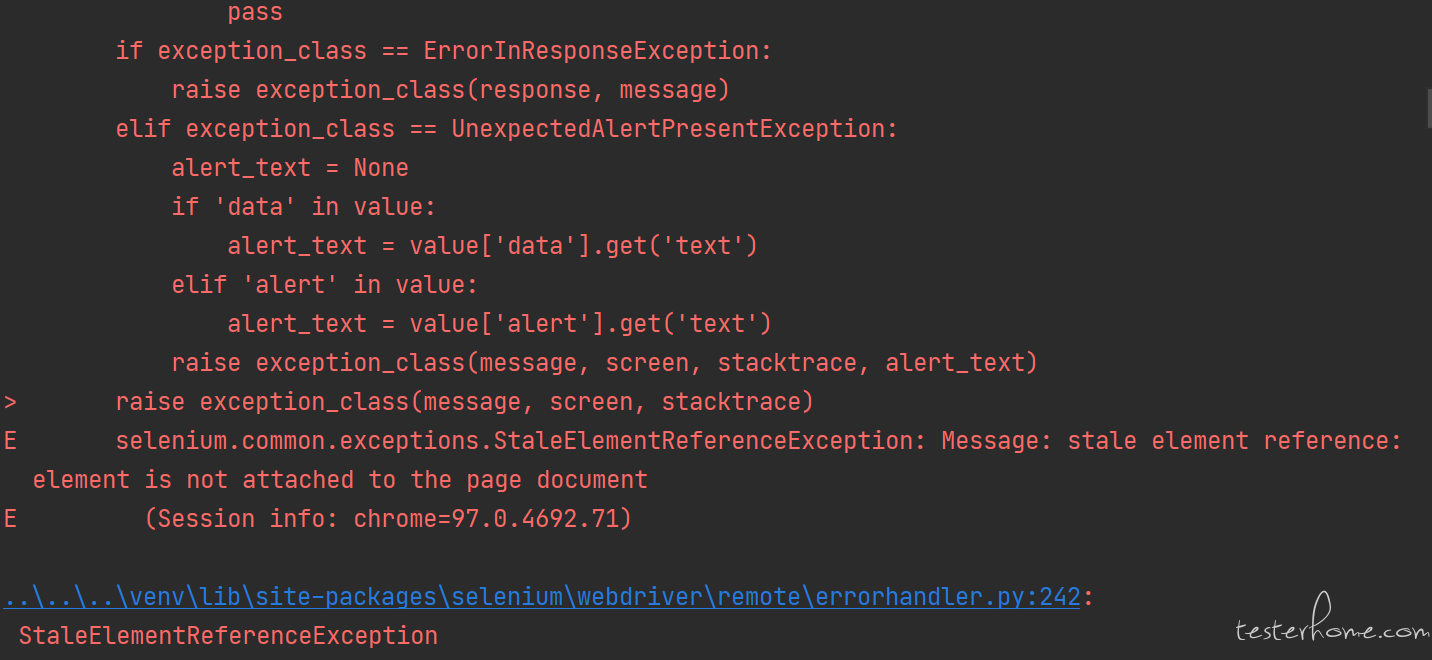Click the second 'E' marker before Session info
Image resolution: width=1432 pixels, height=660 pixels.
(10, 519)
